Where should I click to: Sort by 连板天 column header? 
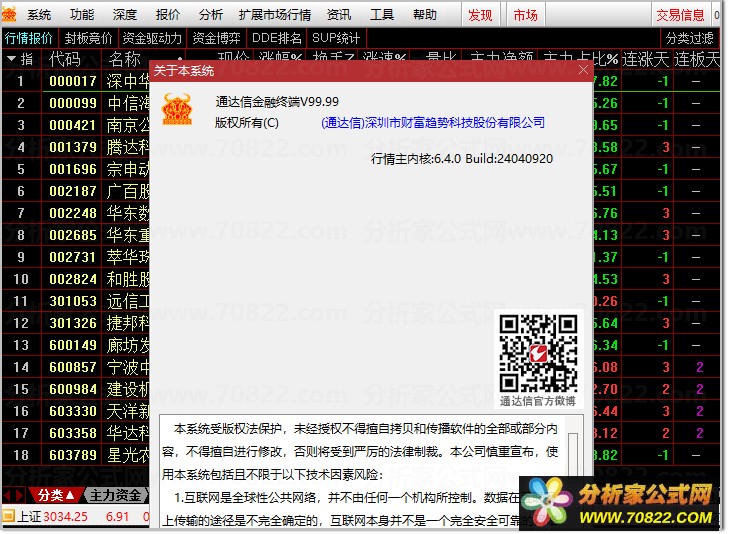coord(696,59)
